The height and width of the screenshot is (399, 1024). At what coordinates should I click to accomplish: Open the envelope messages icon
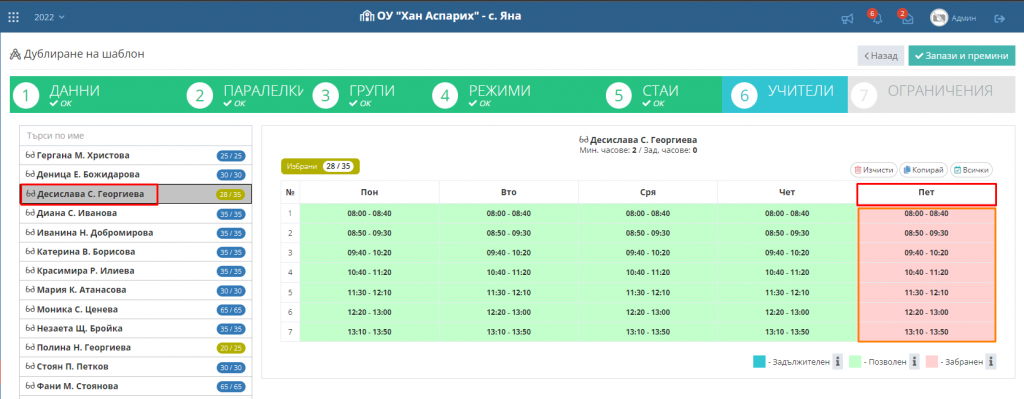point(907,19)
